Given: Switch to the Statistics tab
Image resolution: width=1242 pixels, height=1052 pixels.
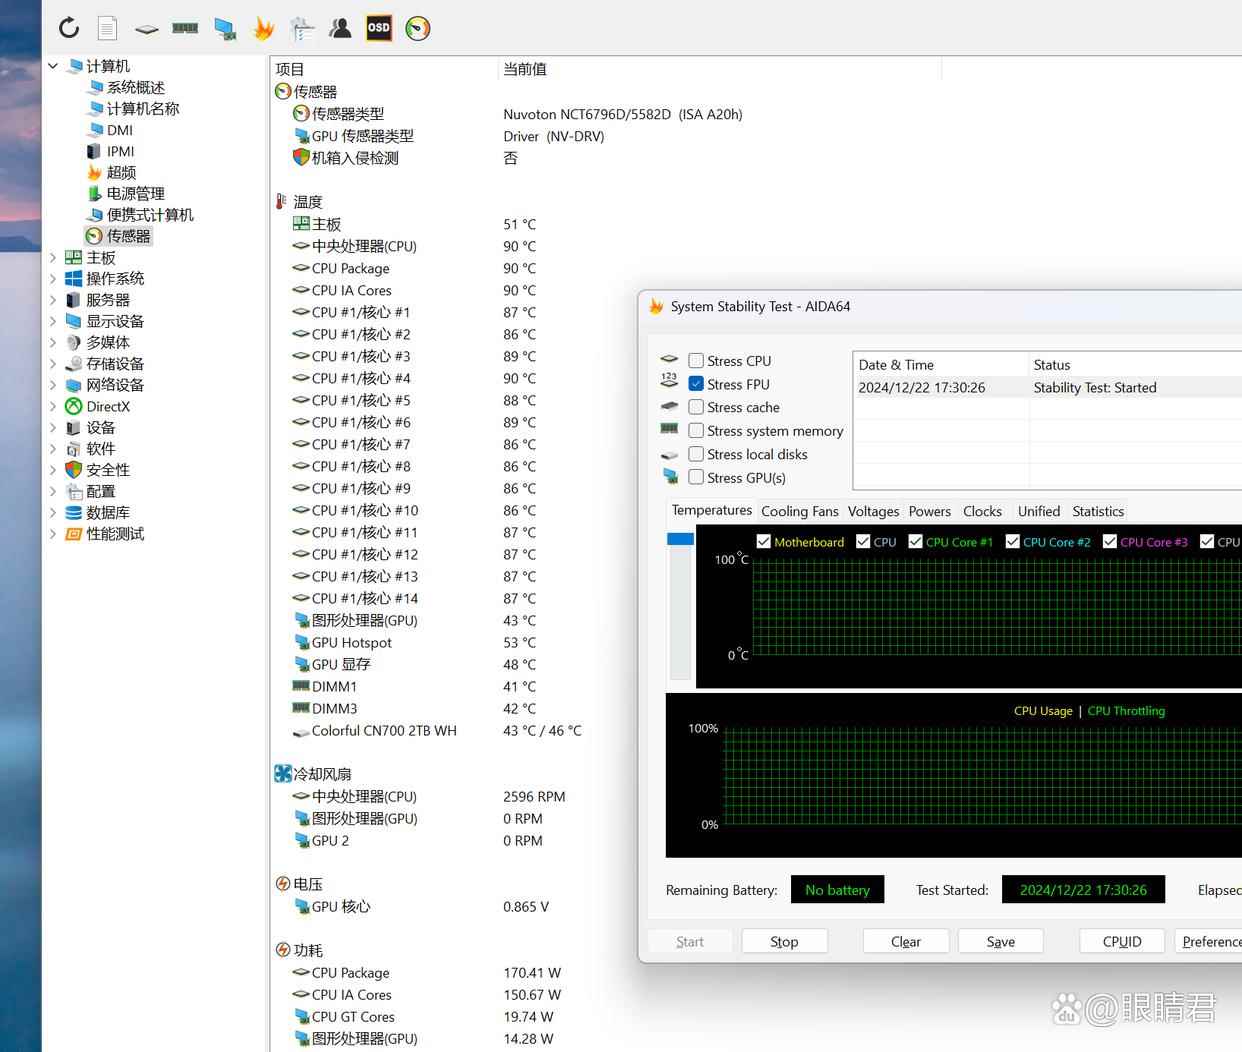Looking at the screenshot, I should [1098, 511].
